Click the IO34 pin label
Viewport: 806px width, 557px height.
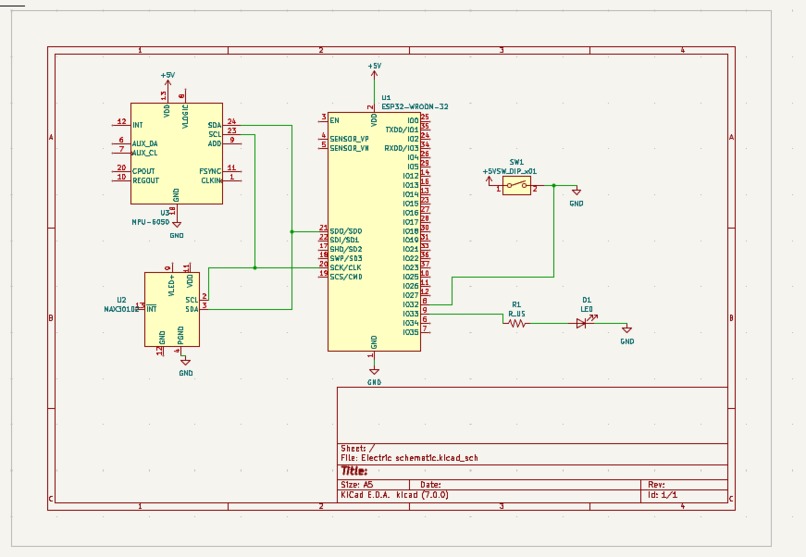[411, 323]
